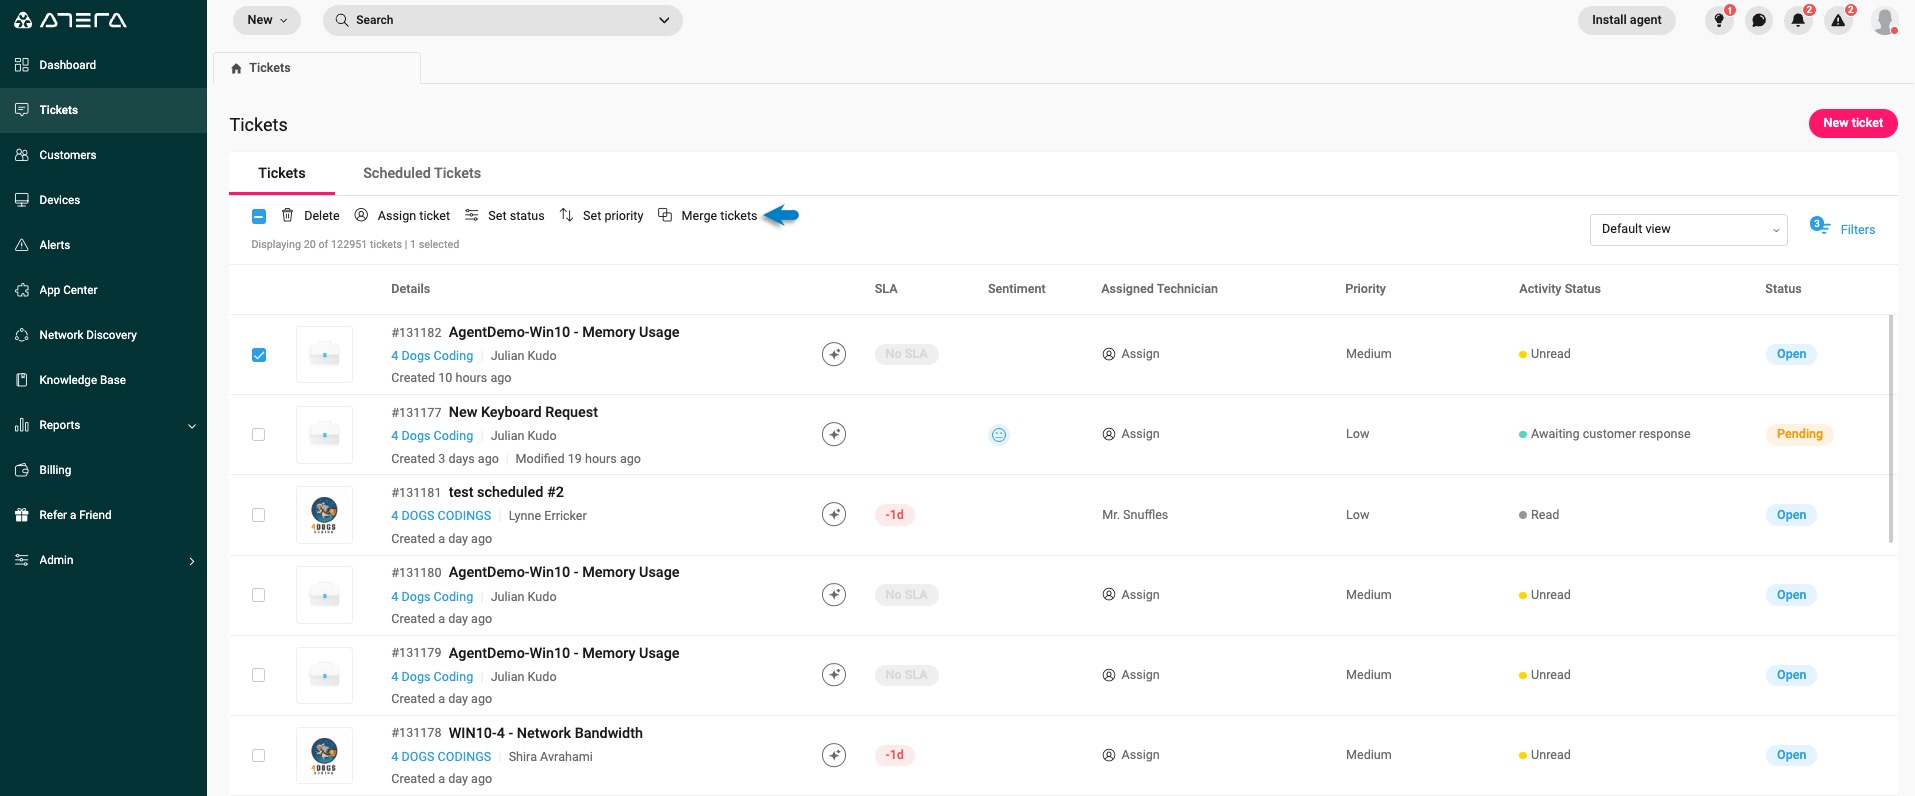Open the alert triangle icon in header
Viewport: 1915px width, 796px height.
tap(1838, 20)
